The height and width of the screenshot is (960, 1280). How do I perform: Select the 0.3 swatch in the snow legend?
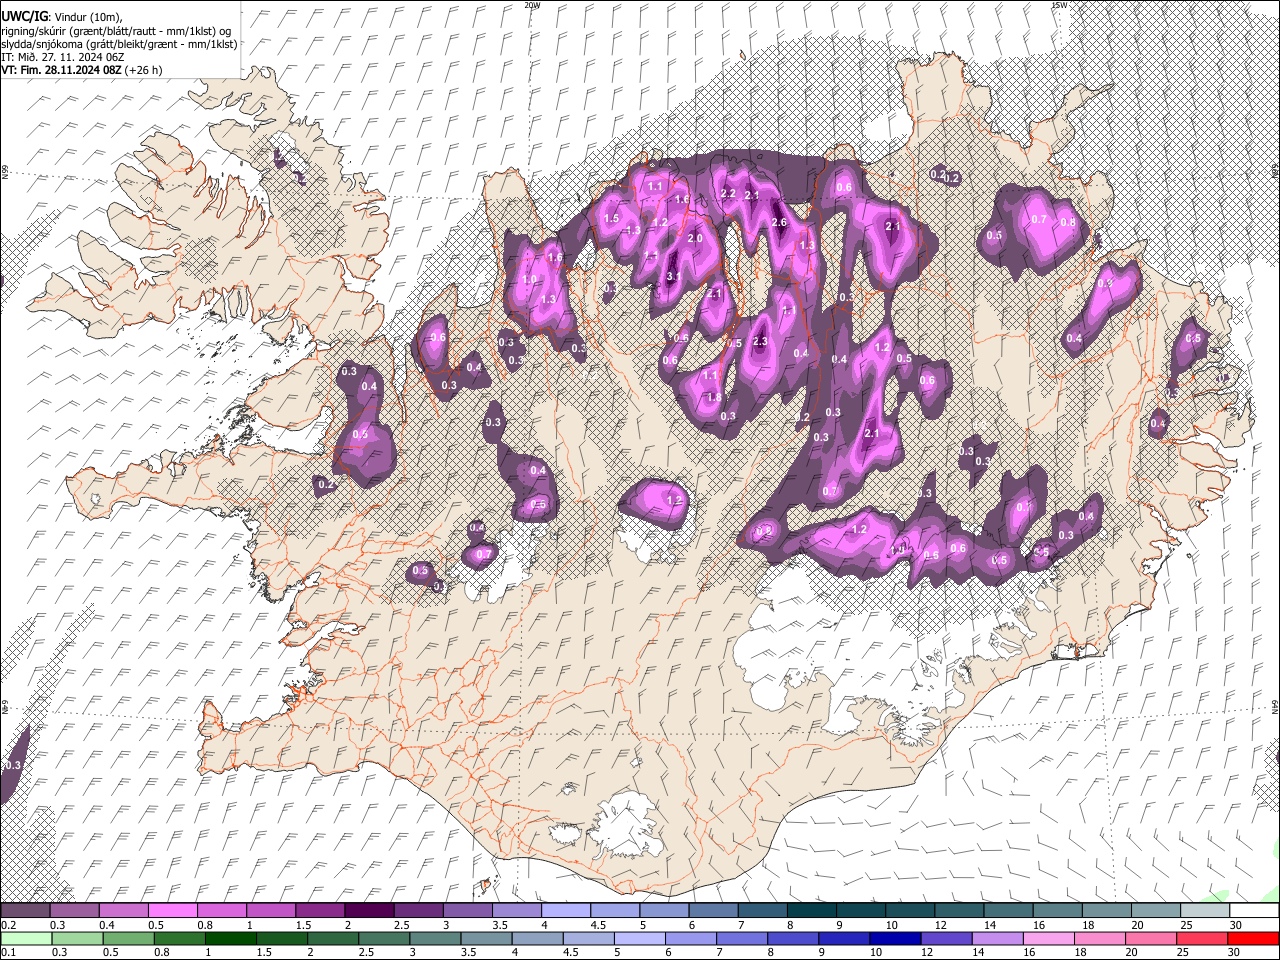tap(75, 910)
